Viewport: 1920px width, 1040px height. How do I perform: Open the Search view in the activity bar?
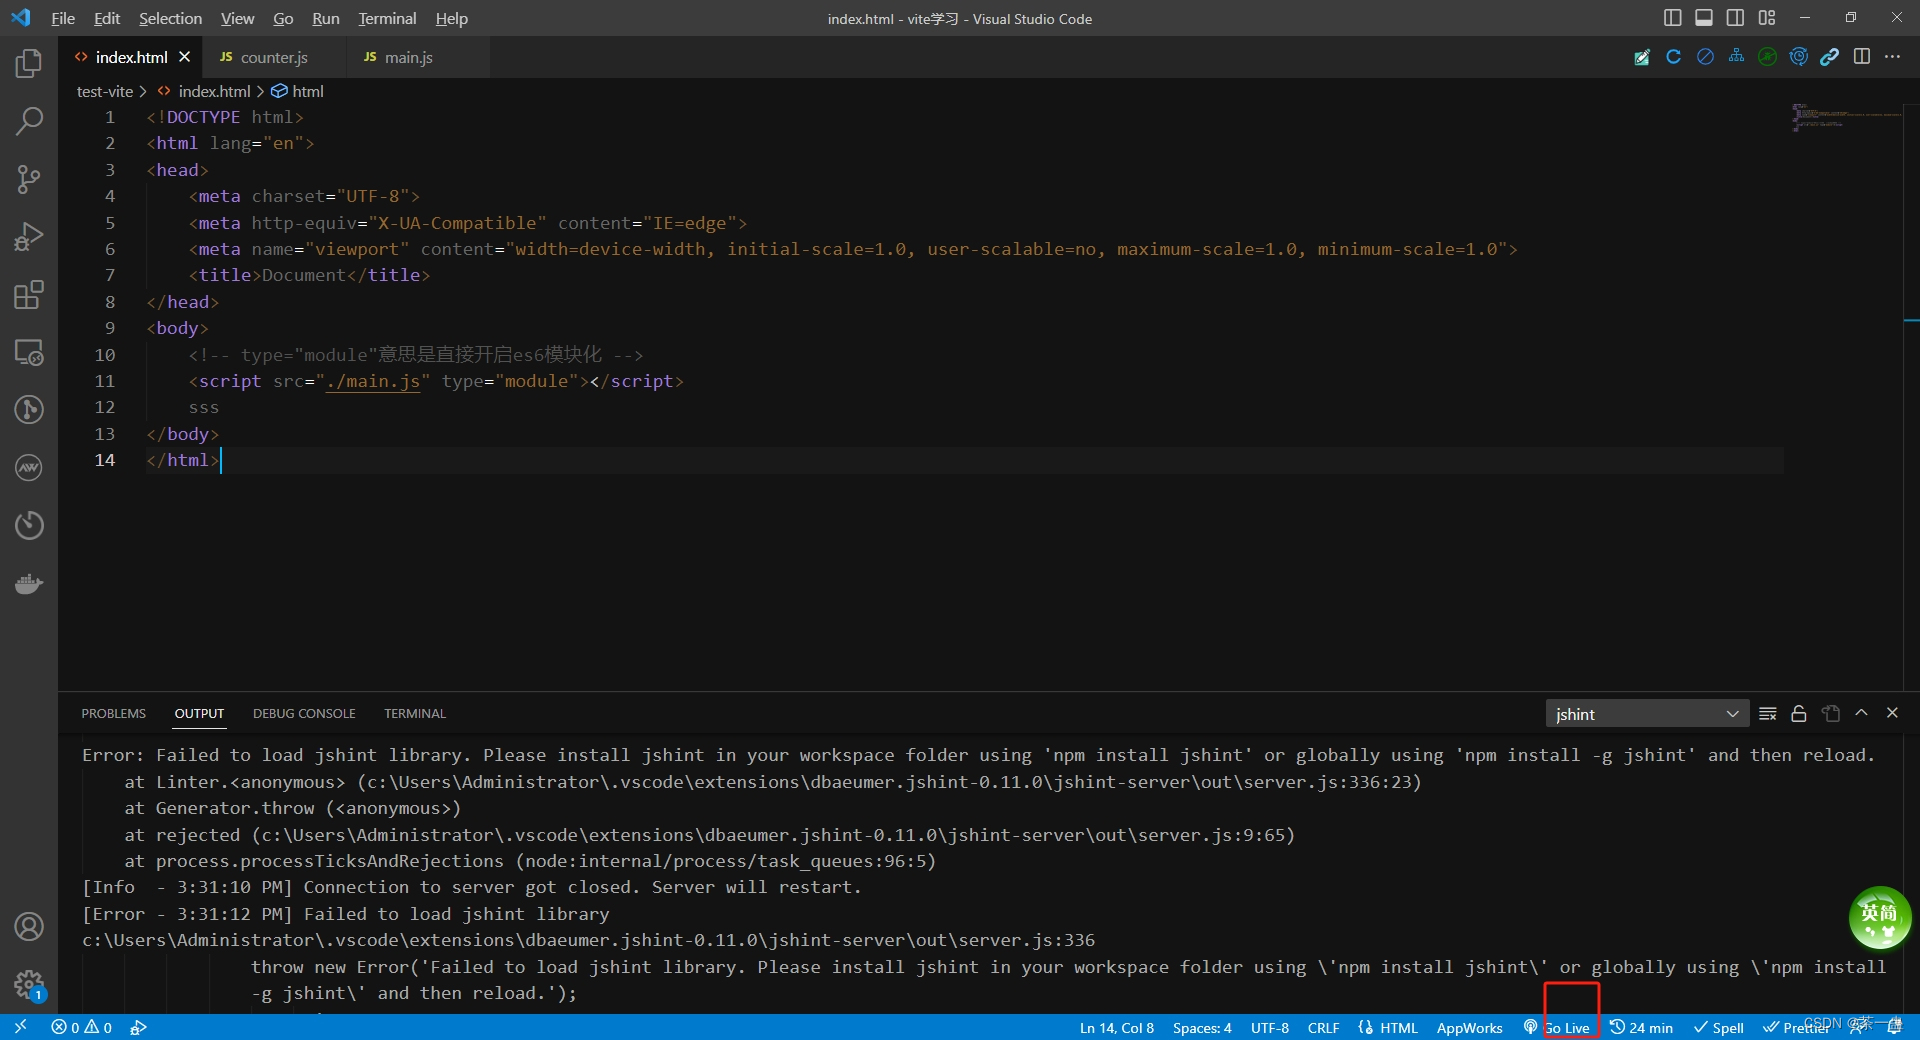point(29,121)
